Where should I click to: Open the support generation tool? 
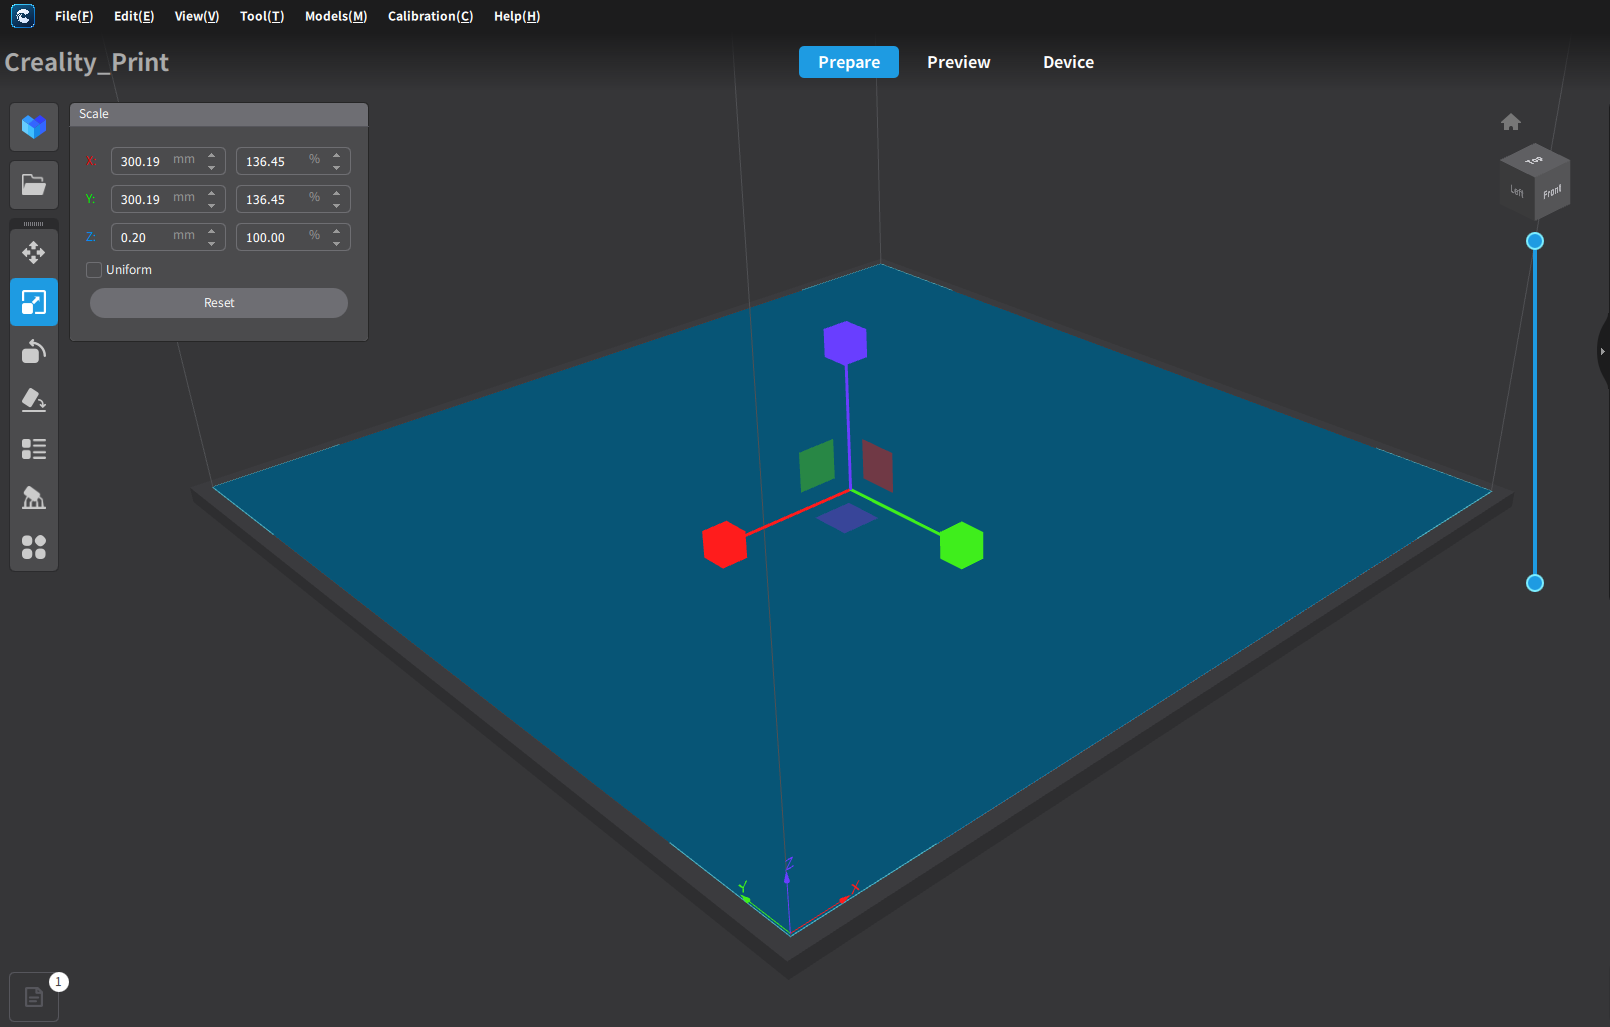(x=34, y=498)
